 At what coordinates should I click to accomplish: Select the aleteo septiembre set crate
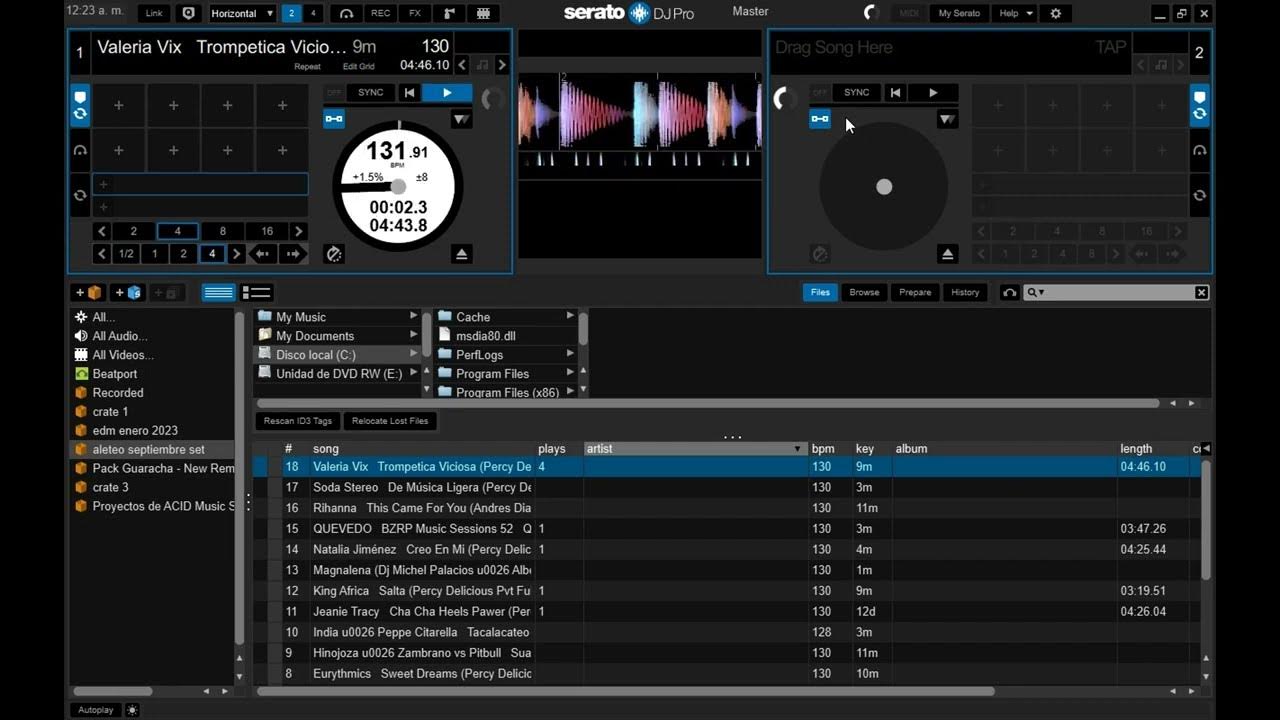pos(153,450)
